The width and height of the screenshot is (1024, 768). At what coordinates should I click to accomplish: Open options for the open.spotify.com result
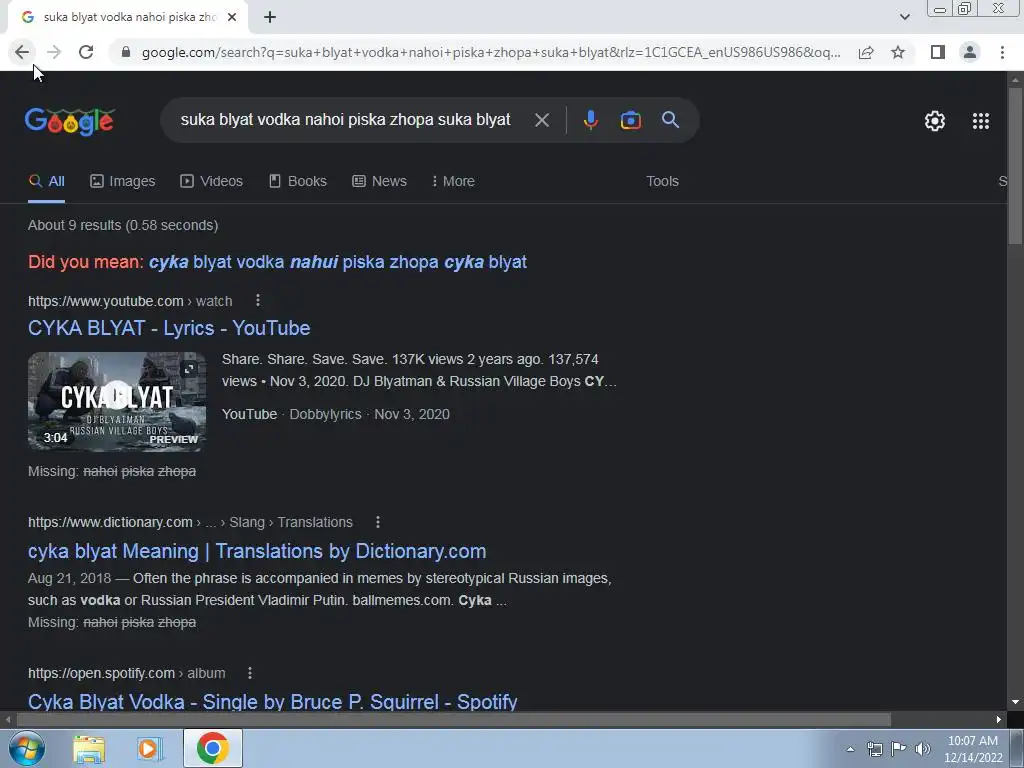pos(249,673)
